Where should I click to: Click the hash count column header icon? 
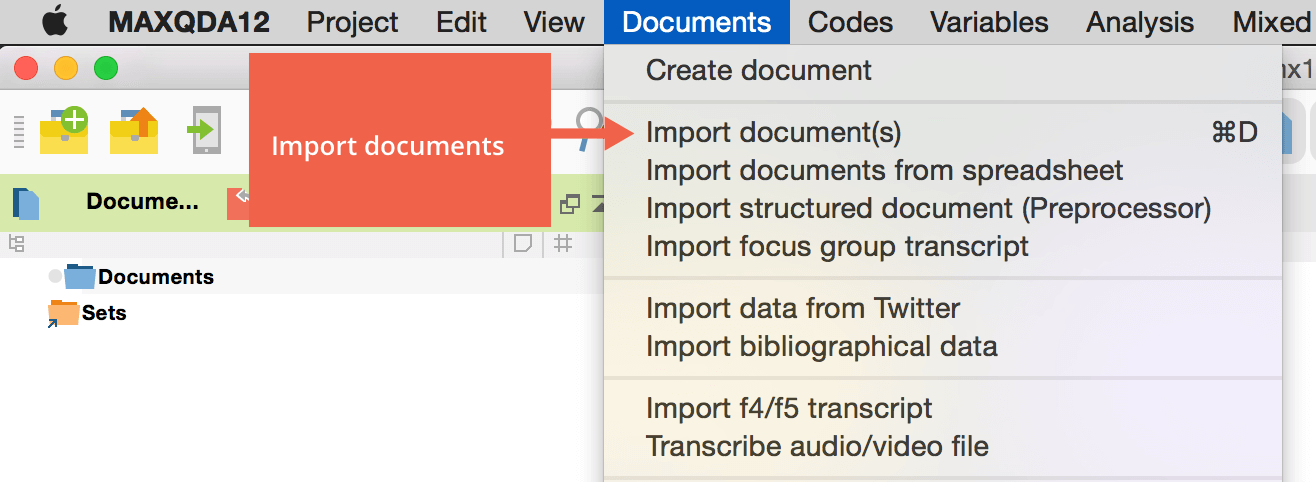563,243
